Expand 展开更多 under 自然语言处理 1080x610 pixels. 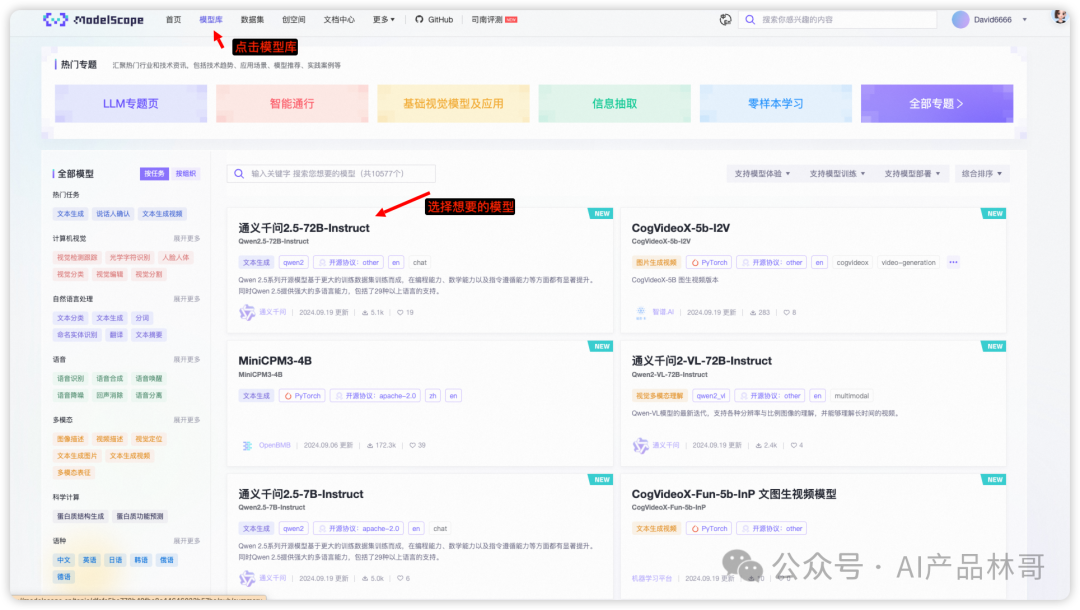187,299
